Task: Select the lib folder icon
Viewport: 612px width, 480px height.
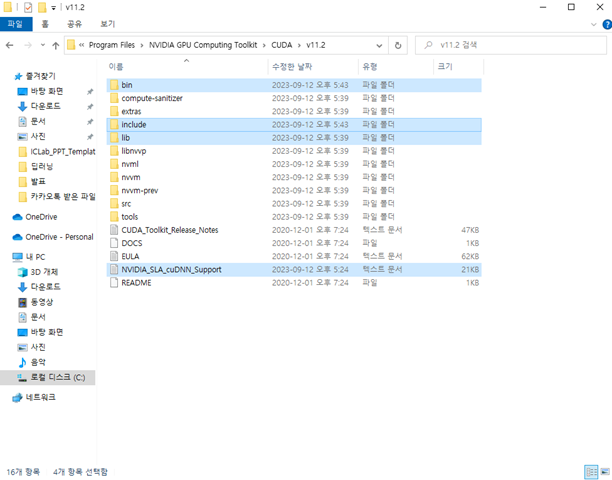Action: [114, 138]
